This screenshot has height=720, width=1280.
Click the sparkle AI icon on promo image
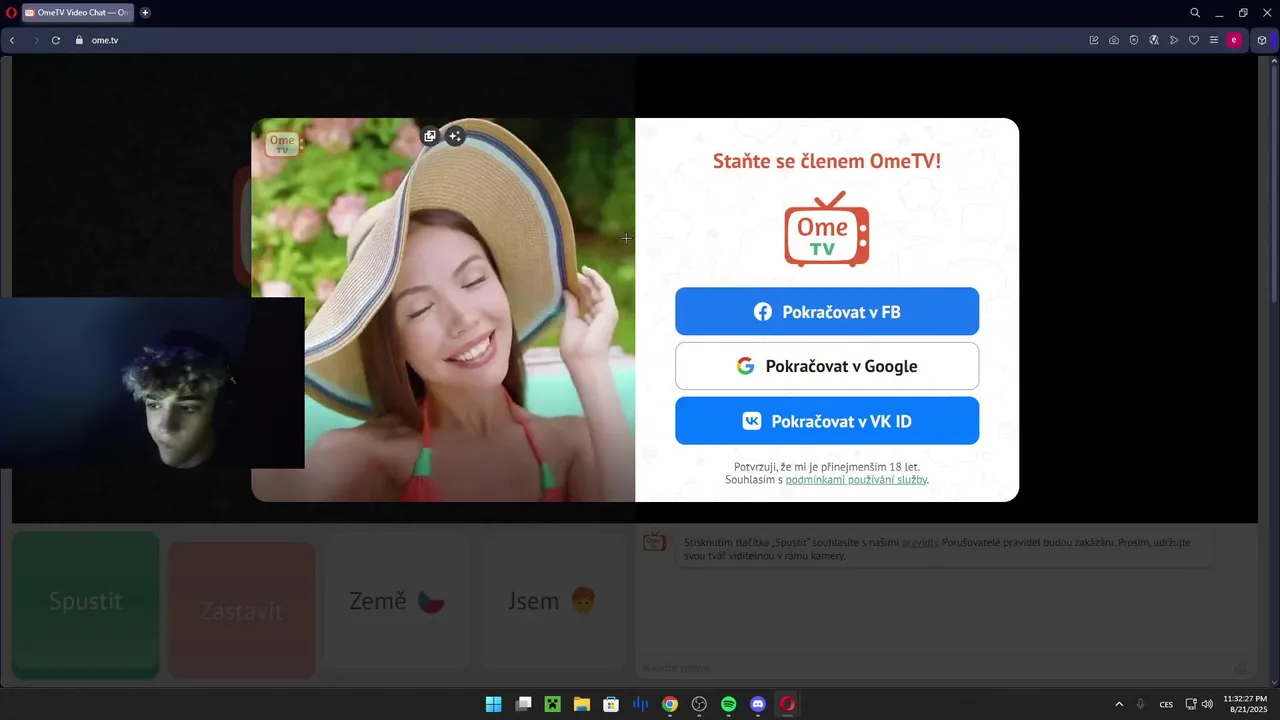pos(455,136)
